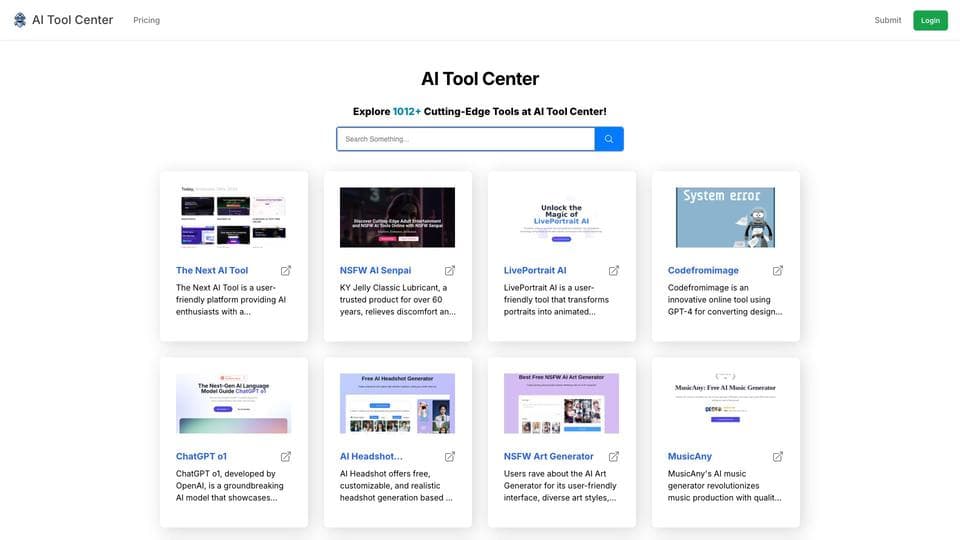Click the AI Headshot Generator preview thumbnail

click(397, 403)
